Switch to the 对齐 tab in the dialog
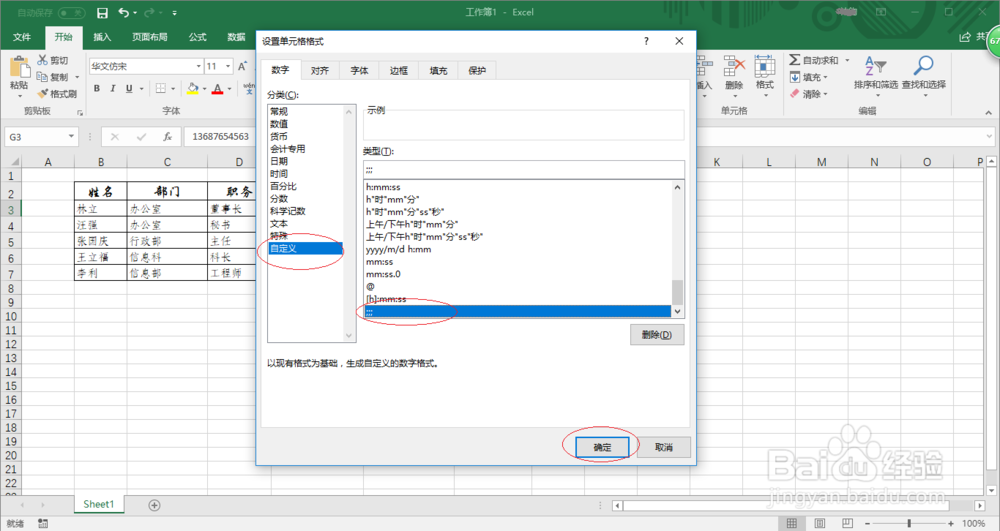The height and width of the screenshot is (531, 1000). coord(320,71)
